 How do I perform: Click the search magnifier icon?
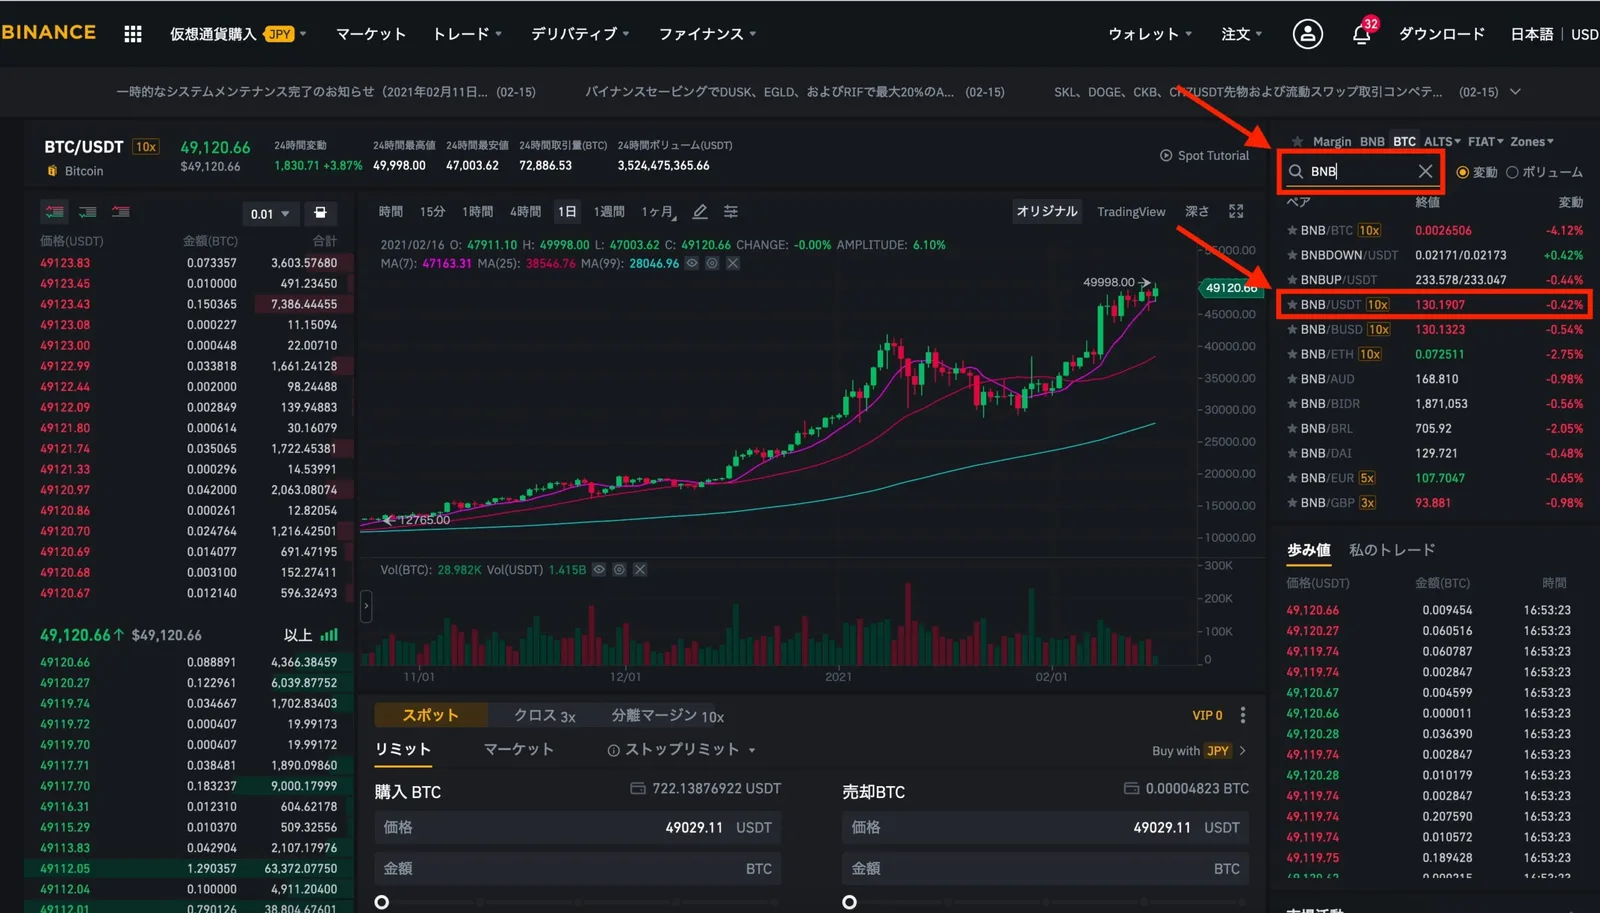1296,171
